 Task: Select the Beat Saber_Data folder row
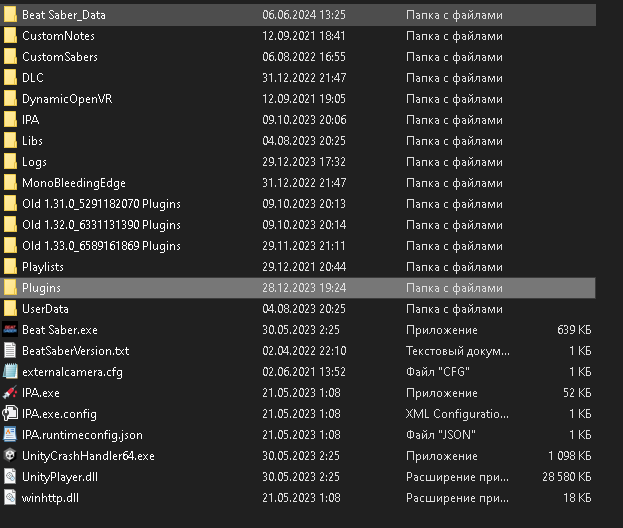tap(298, 15)
